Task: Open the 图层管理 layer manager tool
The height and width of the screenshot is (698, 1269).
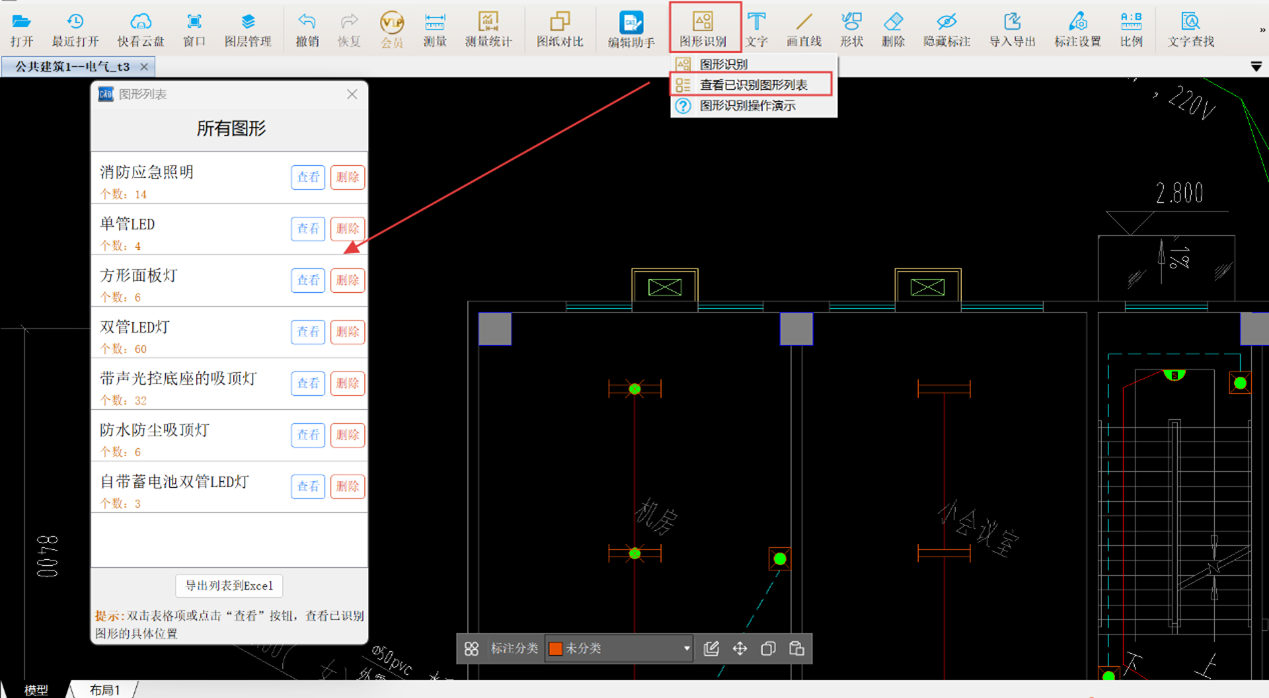Action: [247, 28]
